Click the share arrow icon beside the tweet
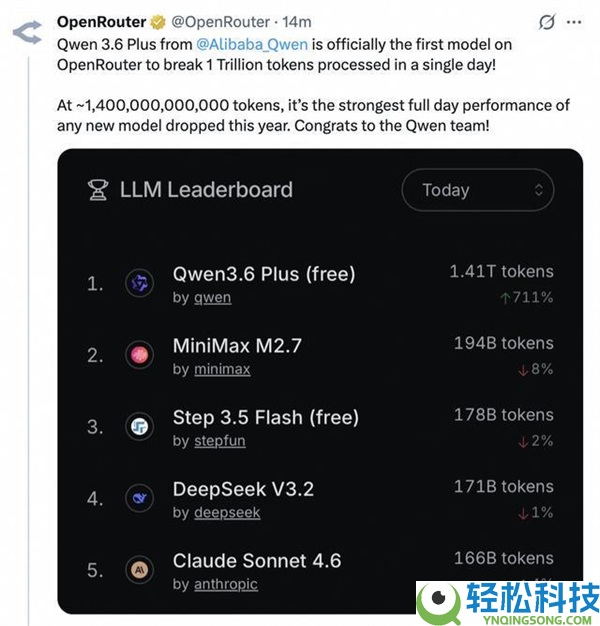Screen dimensions: 600x626 point(27,32)
